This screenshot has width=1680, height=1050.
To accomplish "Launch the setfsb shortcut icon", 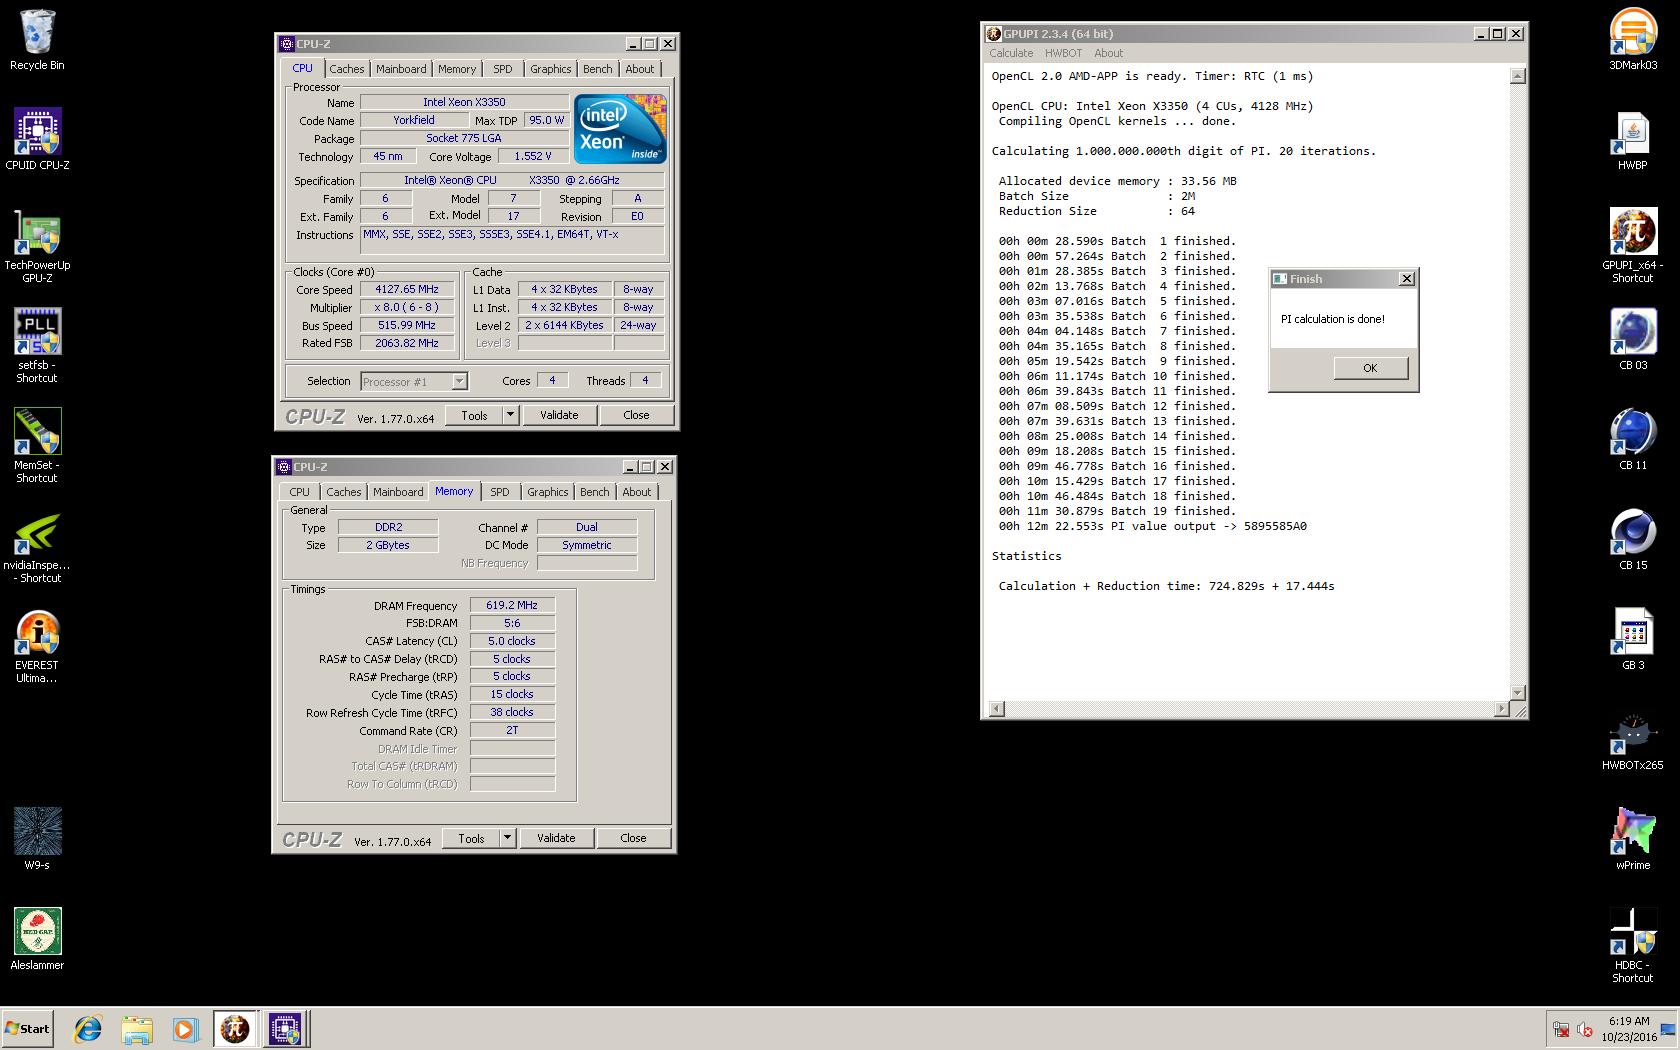I will [x=37, y=346].
